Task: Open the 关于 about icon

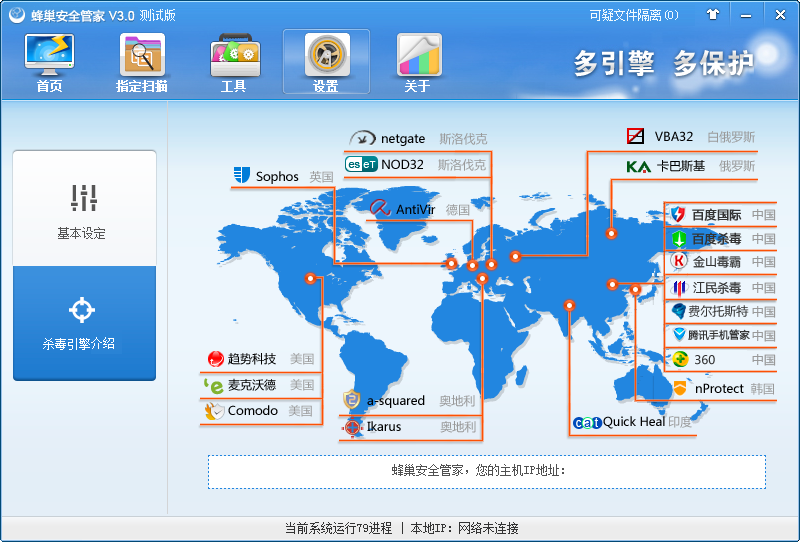Action: [x=419, y=55]
